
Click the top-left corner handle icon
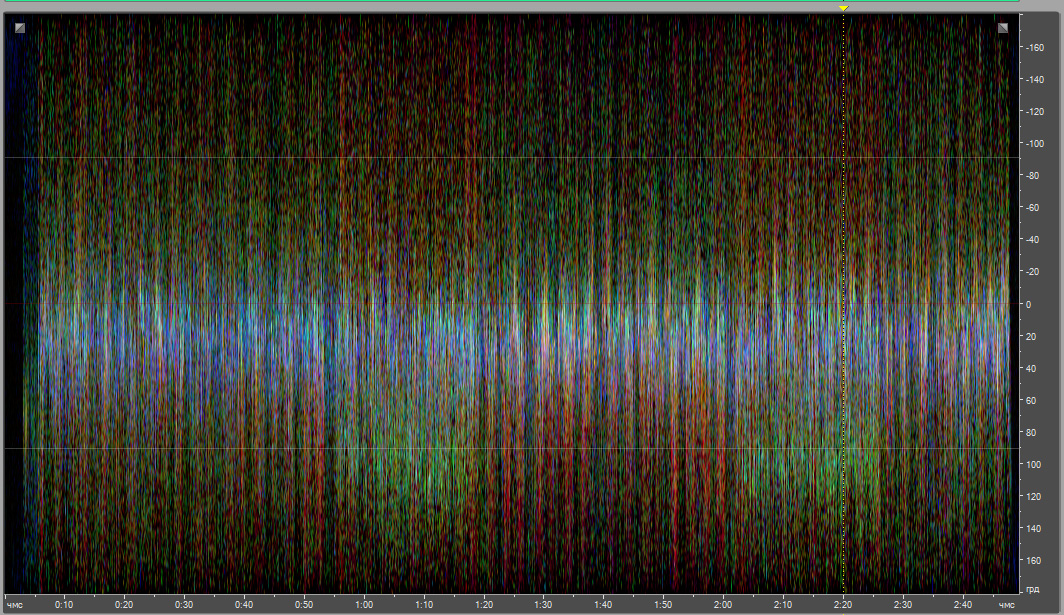[19, 28]
